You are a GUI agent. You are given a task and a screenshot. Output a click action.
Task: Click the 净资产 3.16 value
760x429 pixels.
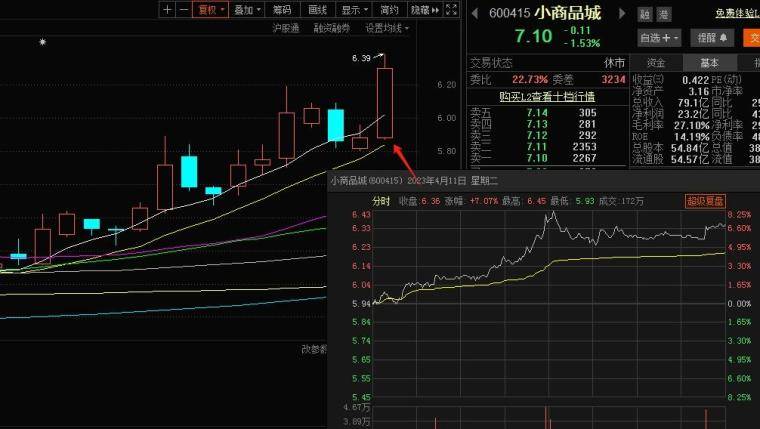(x=698, y=91)
